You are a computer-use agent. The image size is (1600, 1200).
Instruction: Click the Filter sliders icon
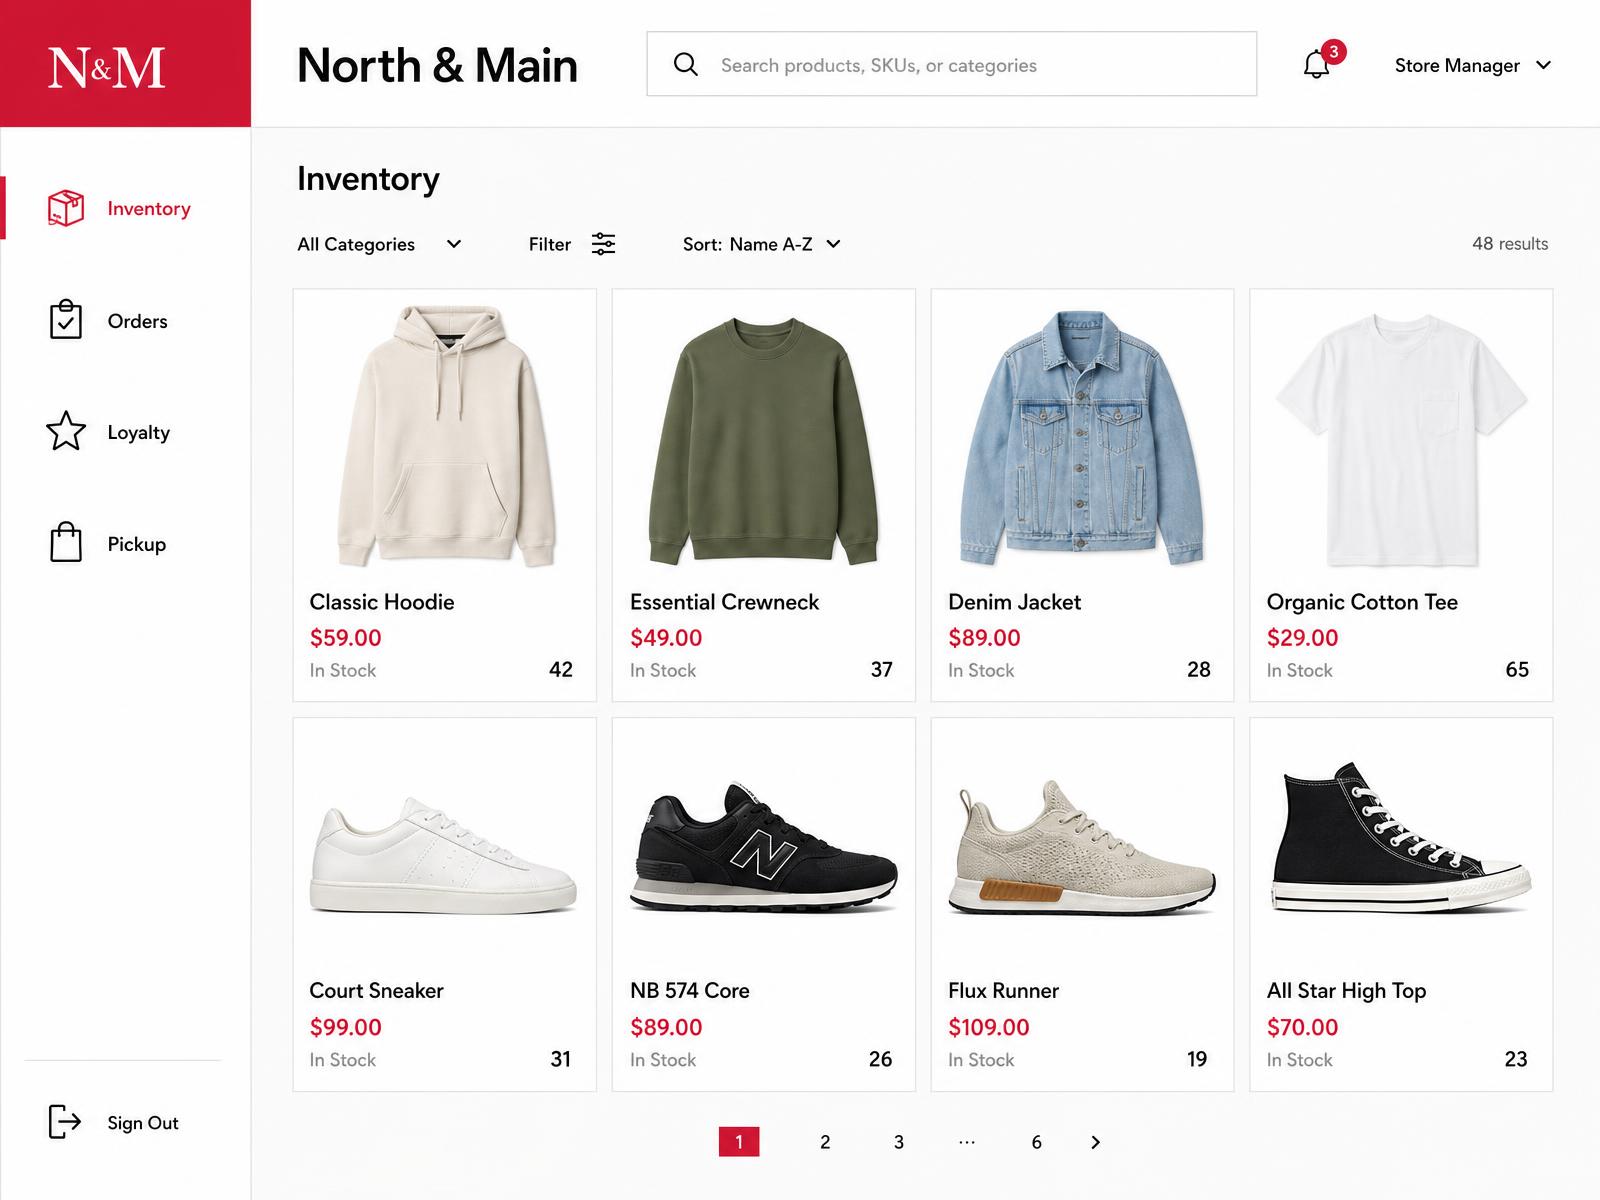pos(603,244)
